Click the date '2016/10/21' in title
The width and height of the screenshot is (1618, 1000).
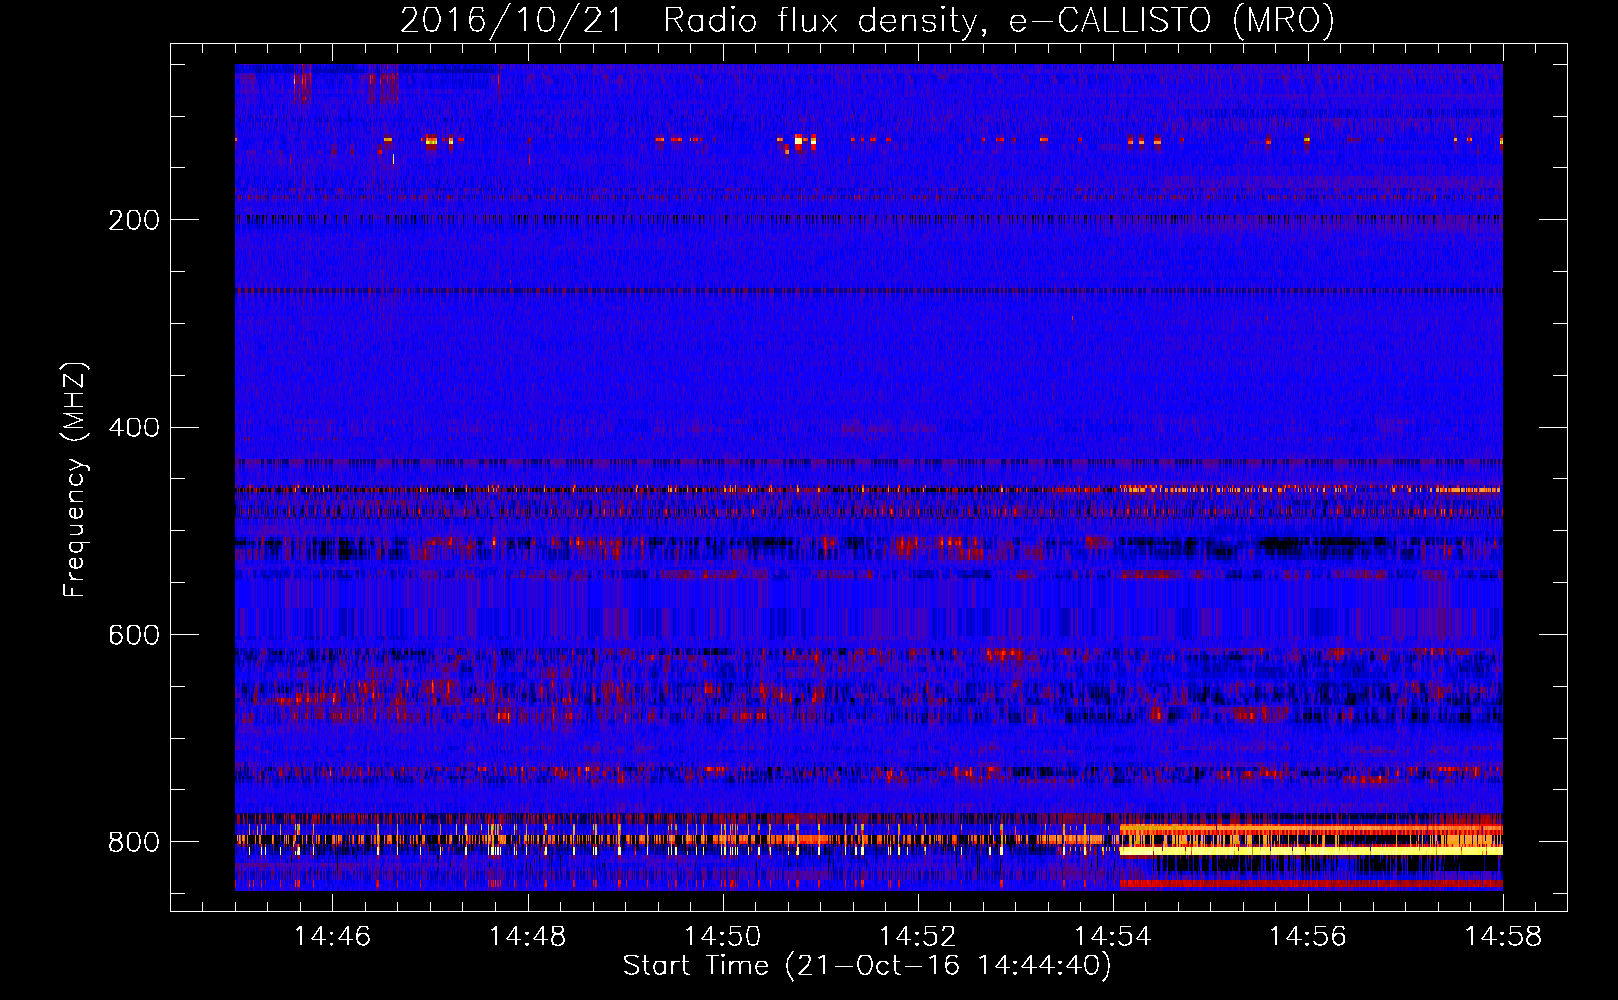tap(511, 20)
